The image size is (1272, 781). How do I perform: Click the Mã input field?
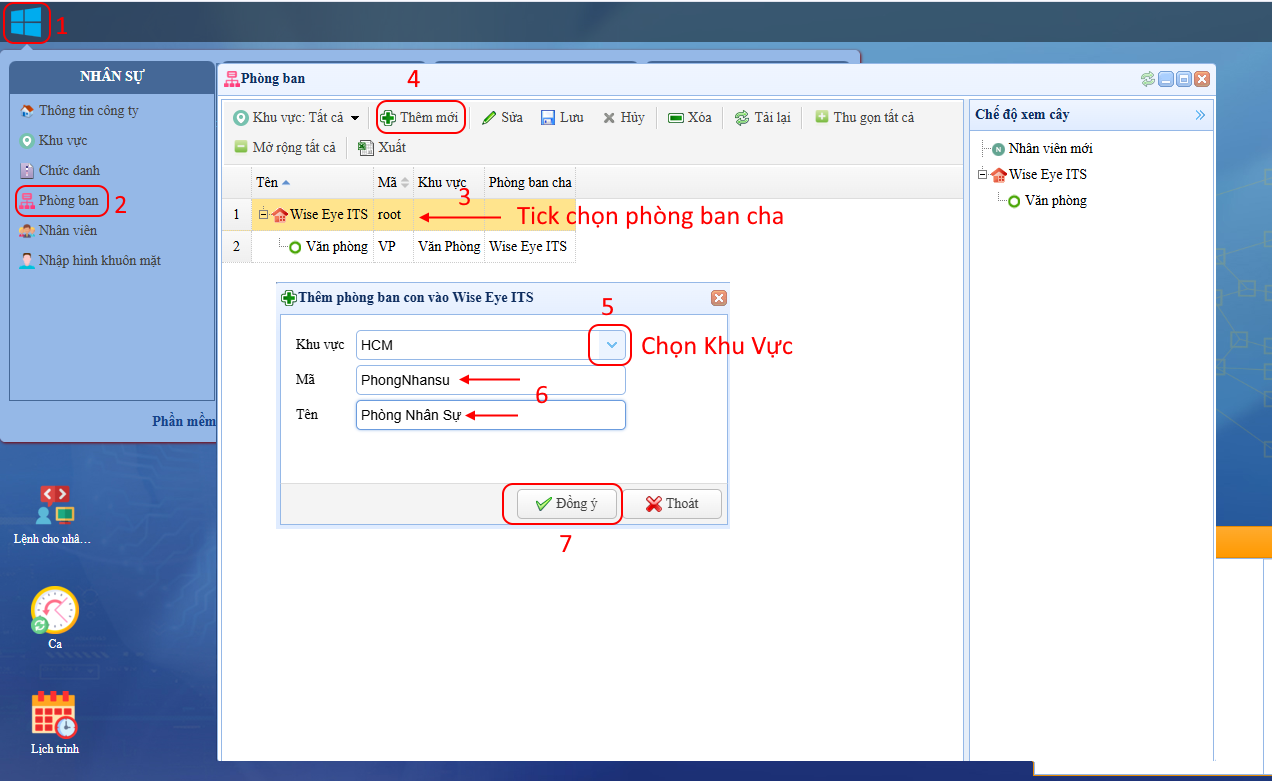(x=490, y=380)
